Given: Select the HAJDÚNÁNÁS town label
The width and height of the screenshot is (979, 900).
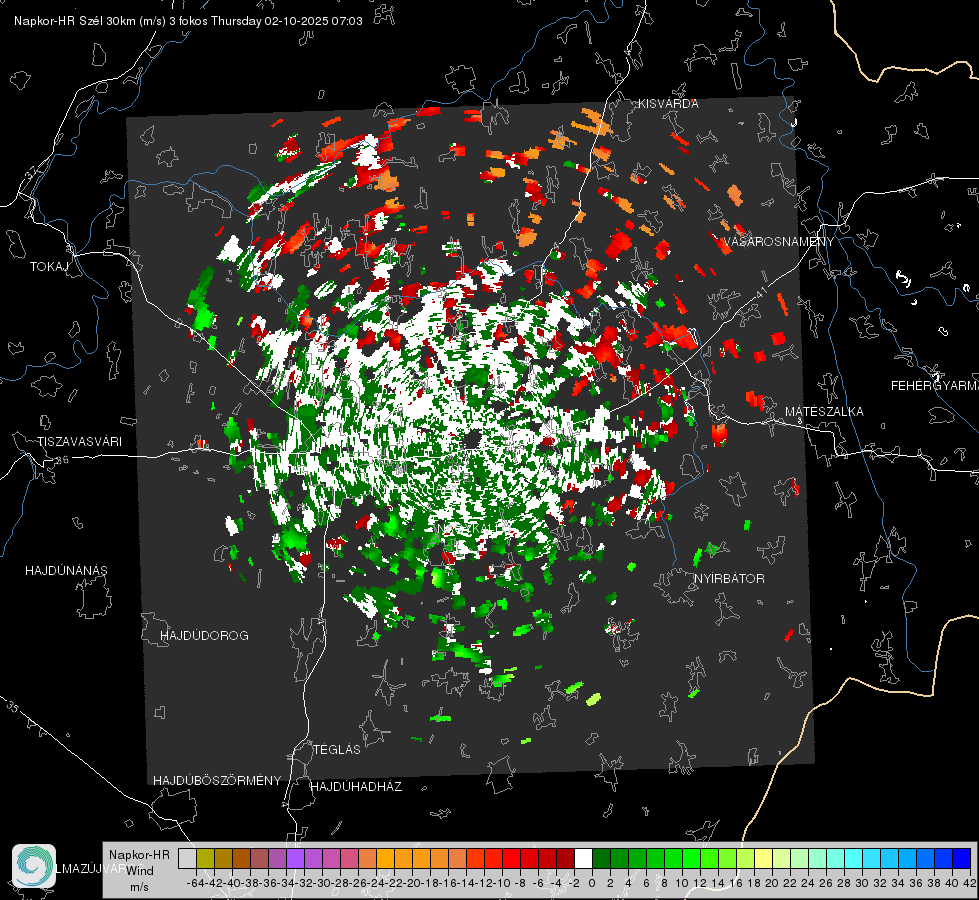Looking at the screenshot, I should click(x=66, y=571).
